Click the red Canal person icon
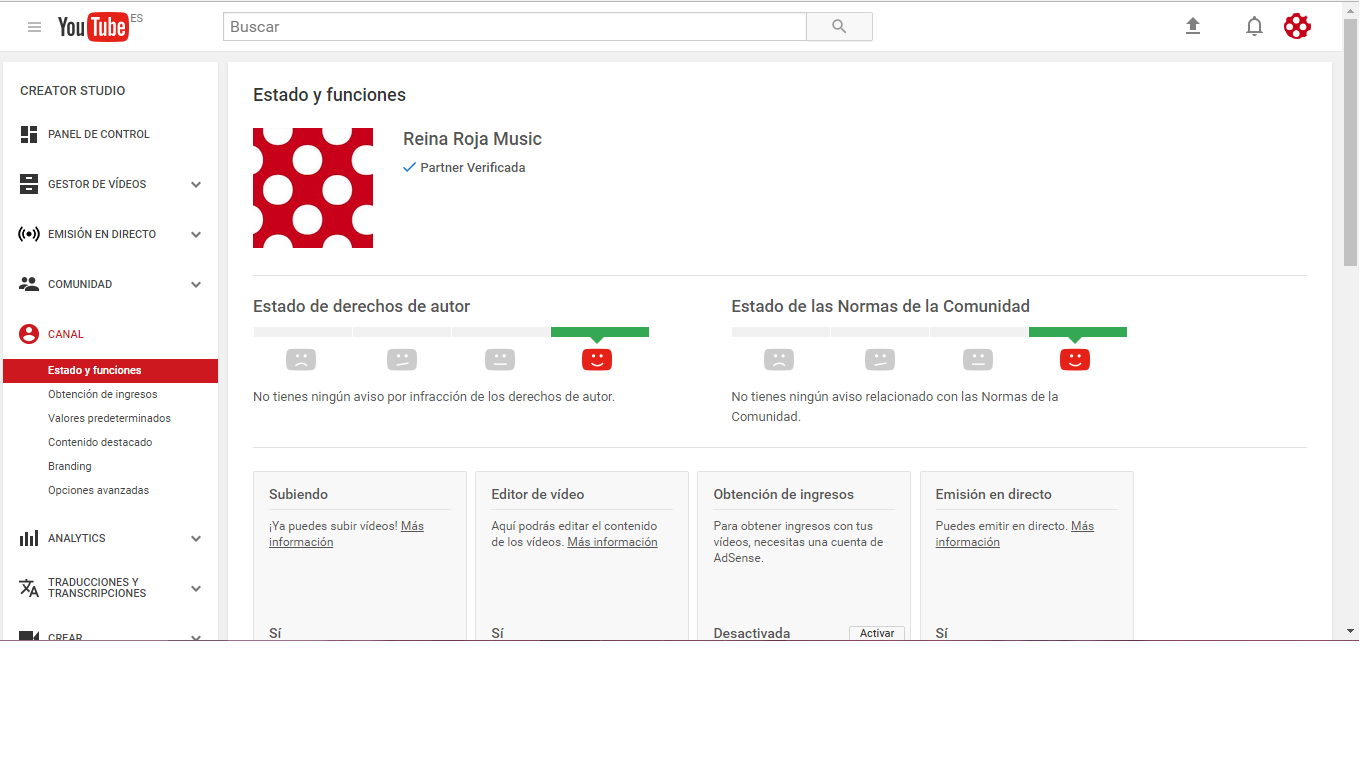1366x768 pixels. [x=29, y=334]
